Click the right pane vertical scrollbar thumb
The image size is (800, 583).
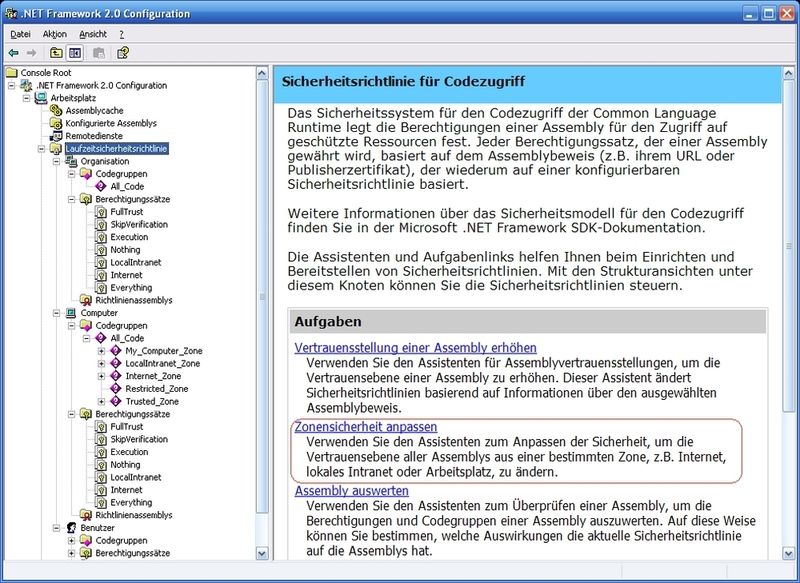click(788, 246)
